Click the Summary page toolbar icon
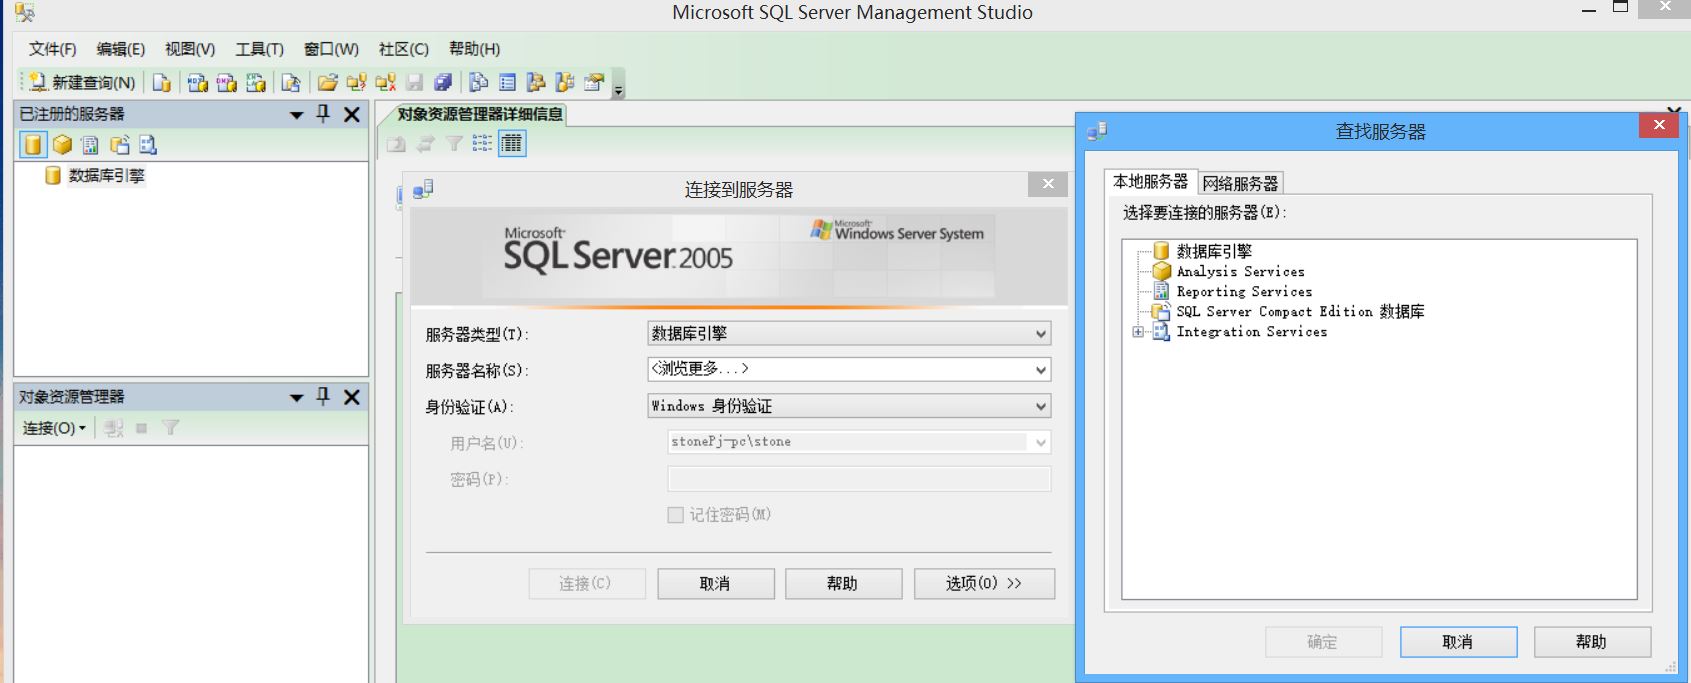Image resolution: width=1691 pixels, height=683 pixels. pos(508,83)
